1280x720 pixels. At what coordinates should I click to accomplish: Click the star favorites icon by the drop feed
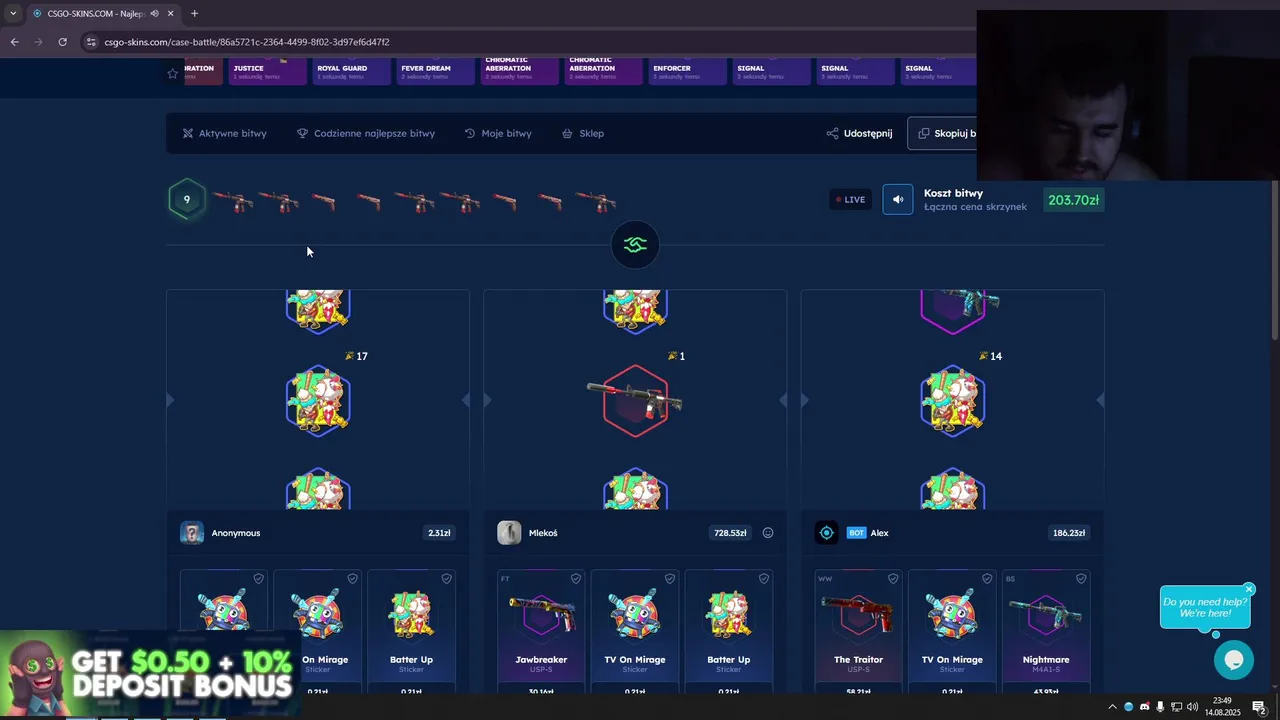click(172, 73)
